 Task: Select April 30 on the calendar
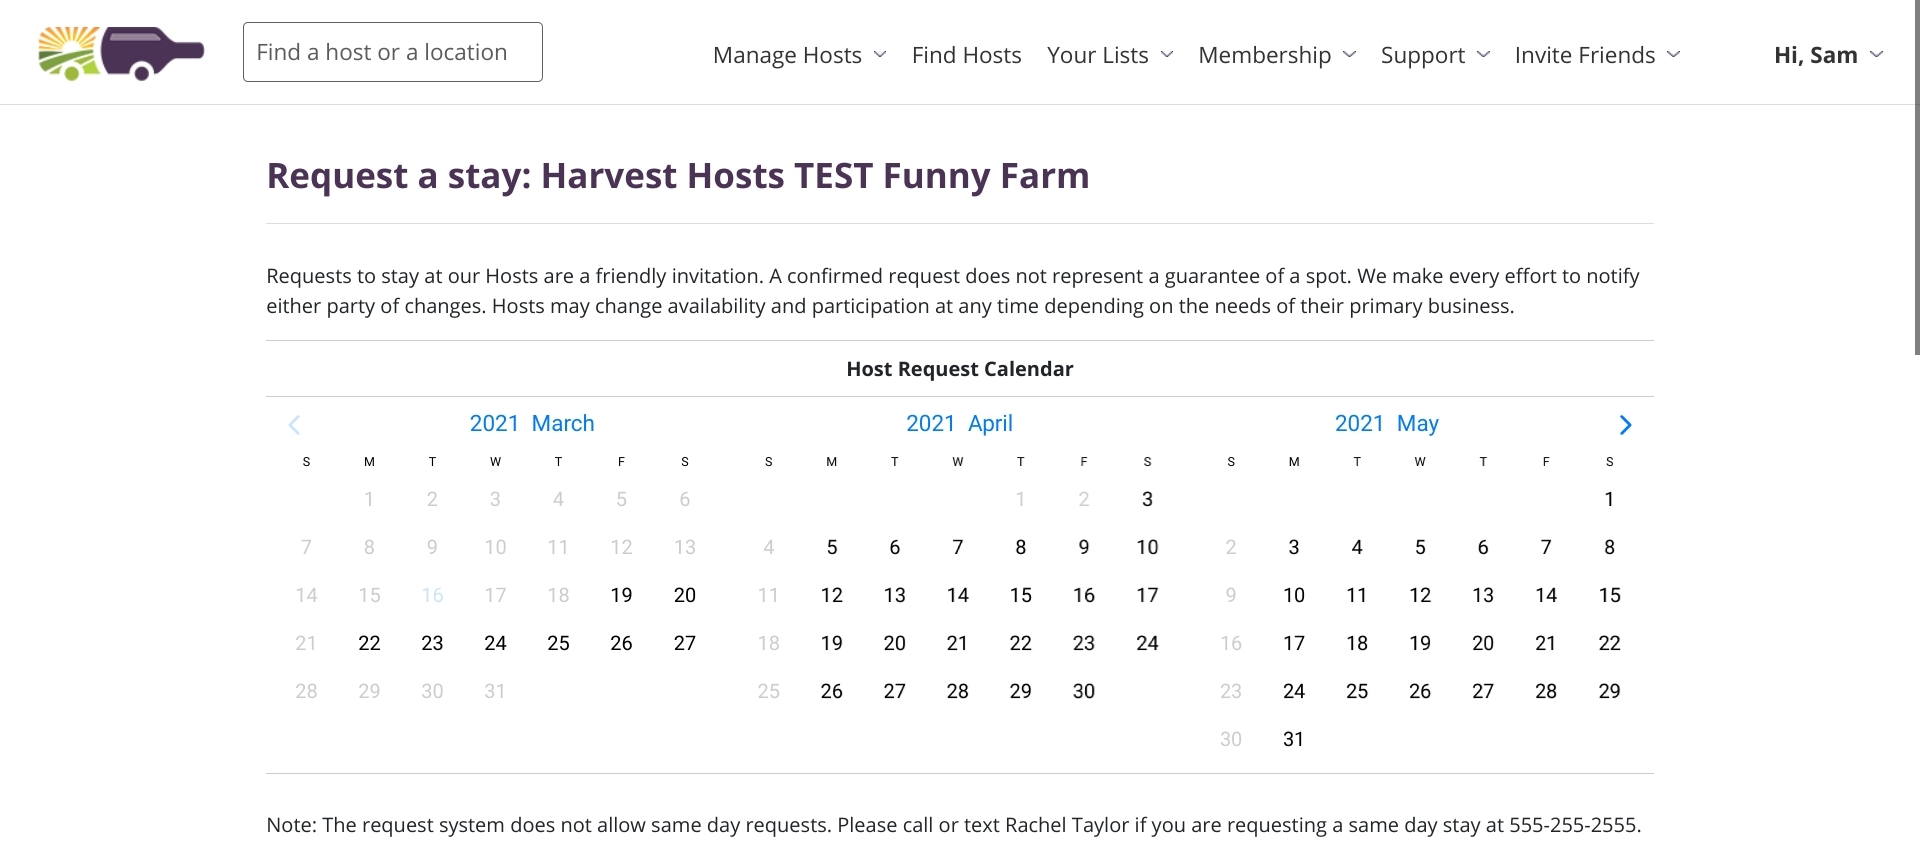pos(1084,691)
